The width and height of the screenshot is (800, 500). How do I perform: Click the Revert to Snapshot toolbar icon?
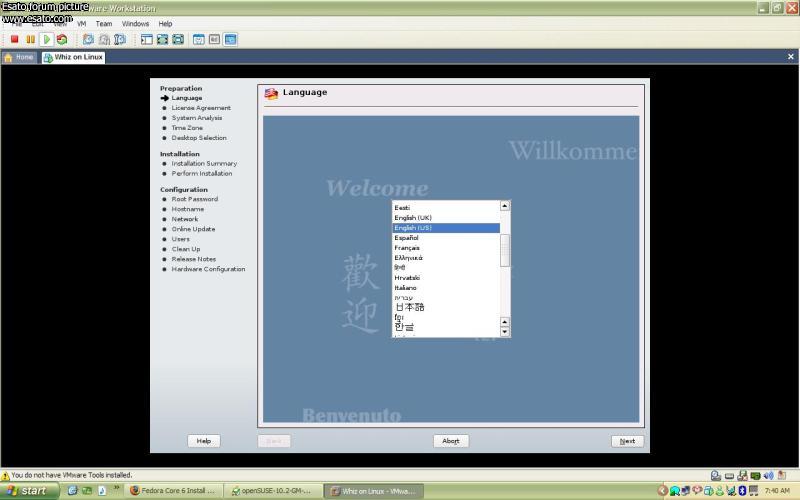click(104, 39)
